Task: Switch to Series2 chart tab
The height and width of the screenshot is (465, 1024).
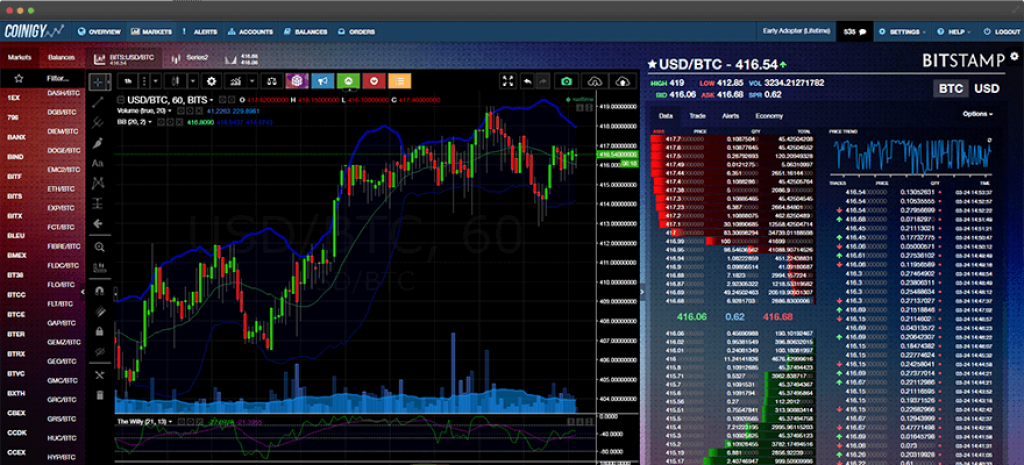Action: tap(190, 58)
